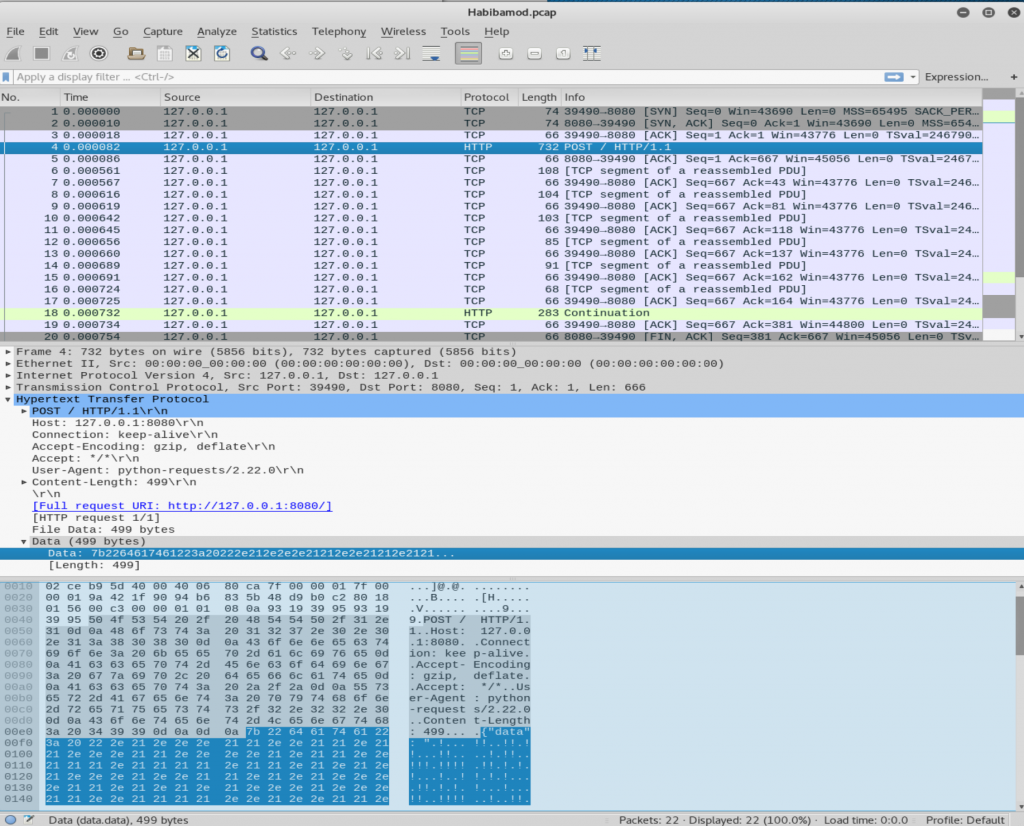Collapse Hypertext Transfer Protocol node
1024x826 pixels.
[x=8, y=399]
